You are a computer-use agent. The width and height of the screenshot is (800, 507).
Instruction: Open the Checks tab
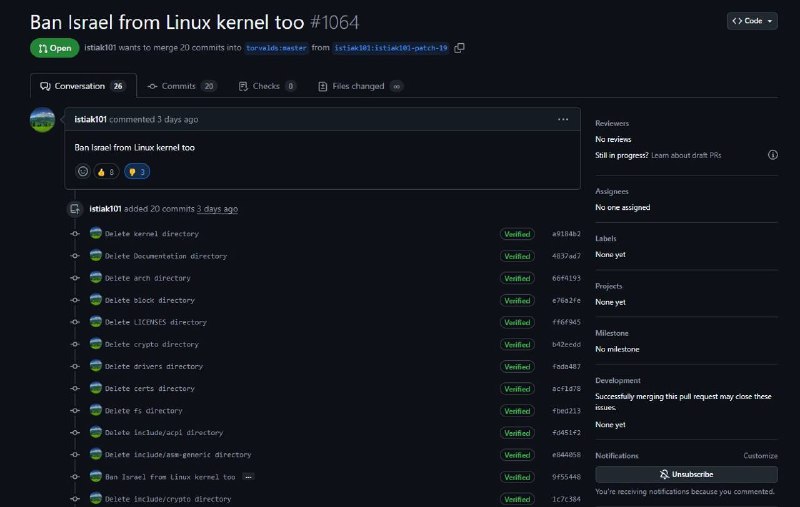click(267, 86)
